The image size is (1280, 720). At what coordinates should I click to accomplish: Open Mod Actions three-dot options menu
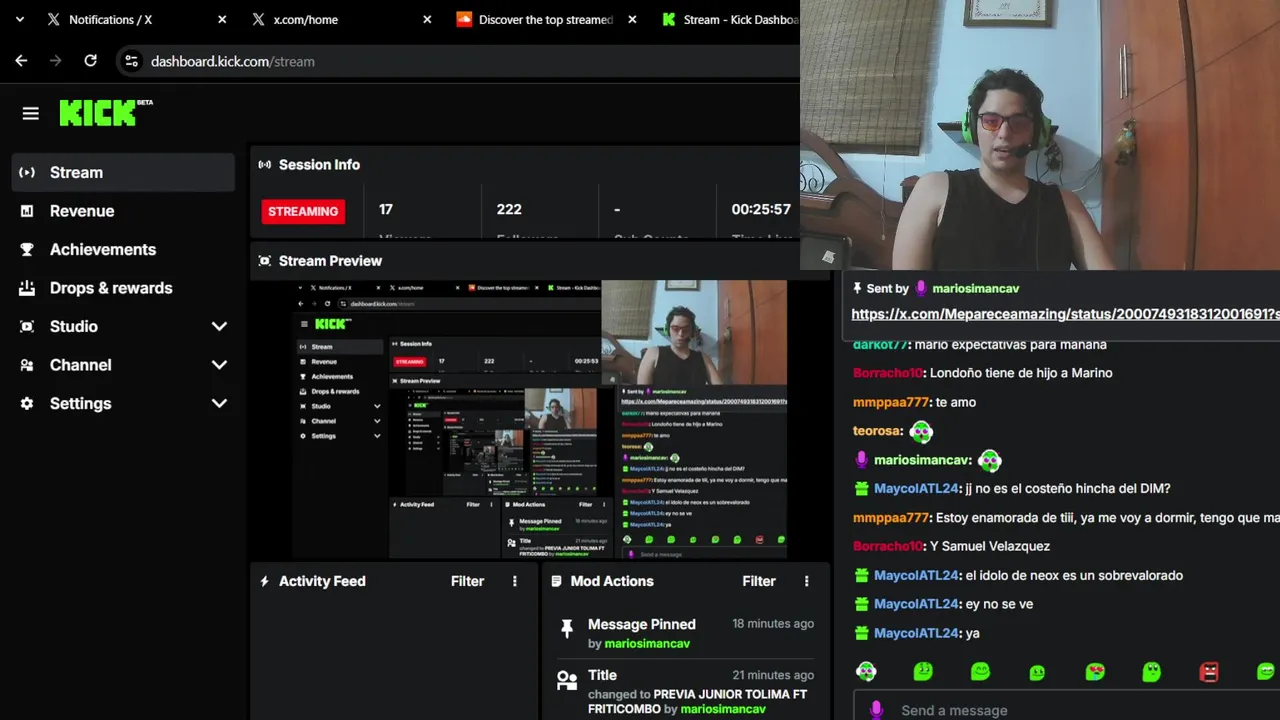point(807,581)
